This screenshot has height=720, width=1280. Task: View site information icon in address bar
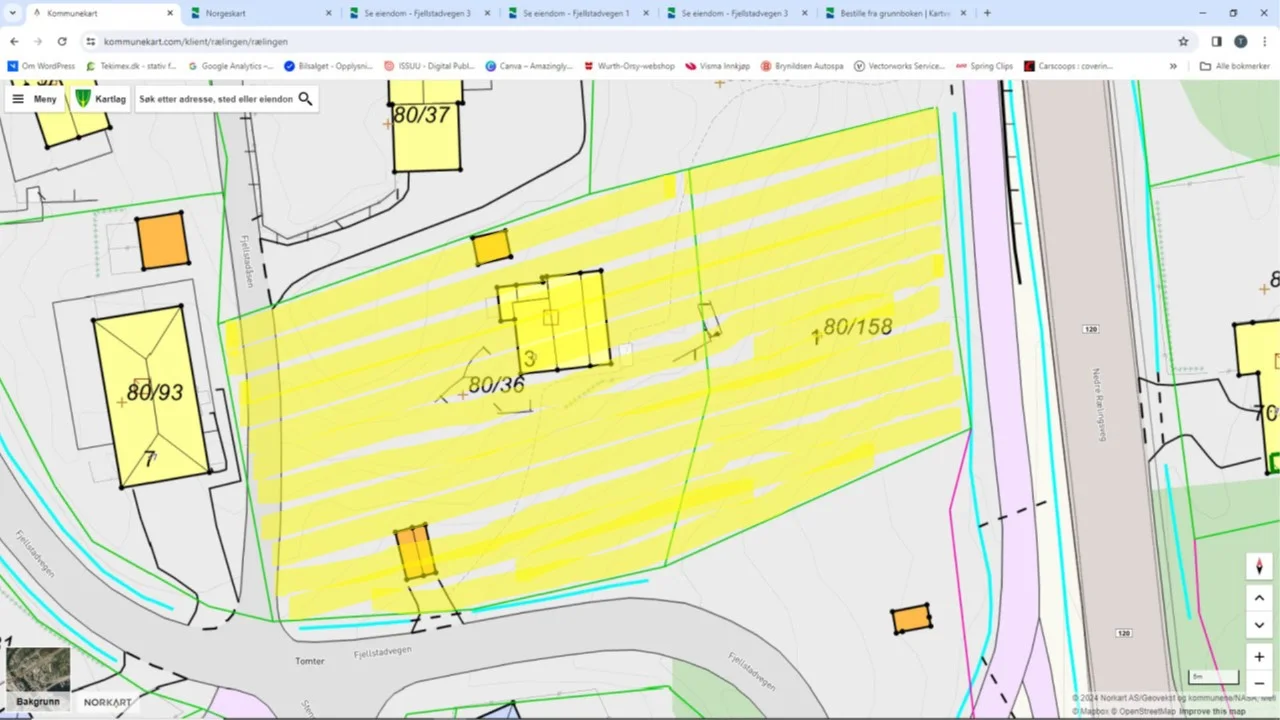[90, 41]
